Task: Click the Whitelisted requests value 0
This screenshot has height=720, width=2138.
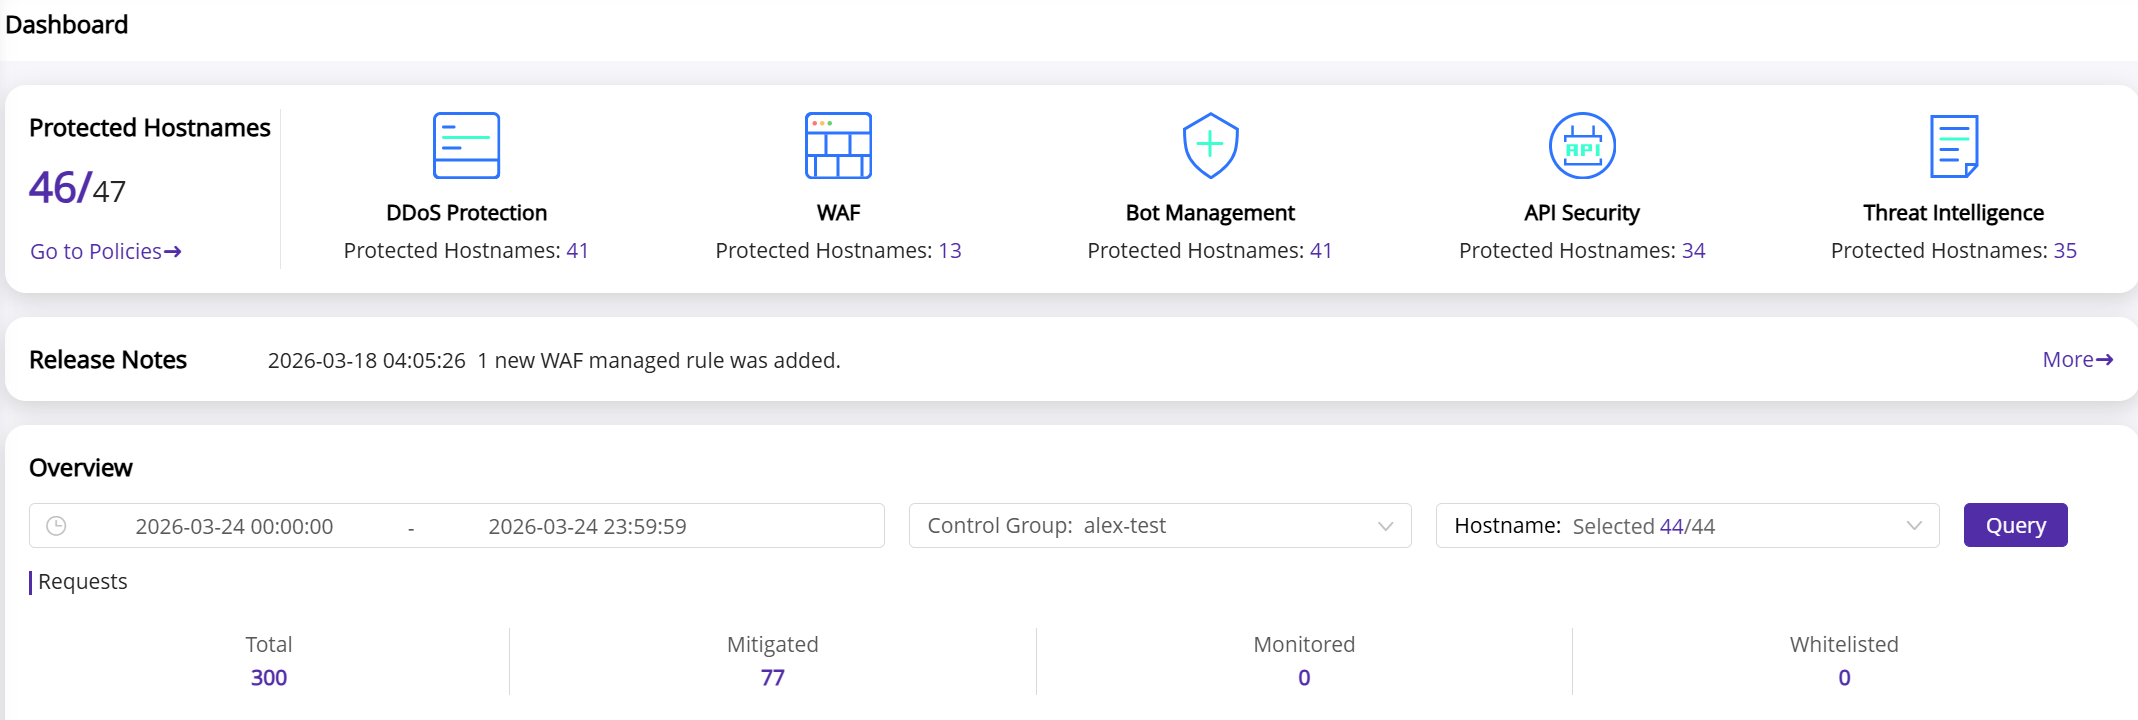Action: (1844, 677)
